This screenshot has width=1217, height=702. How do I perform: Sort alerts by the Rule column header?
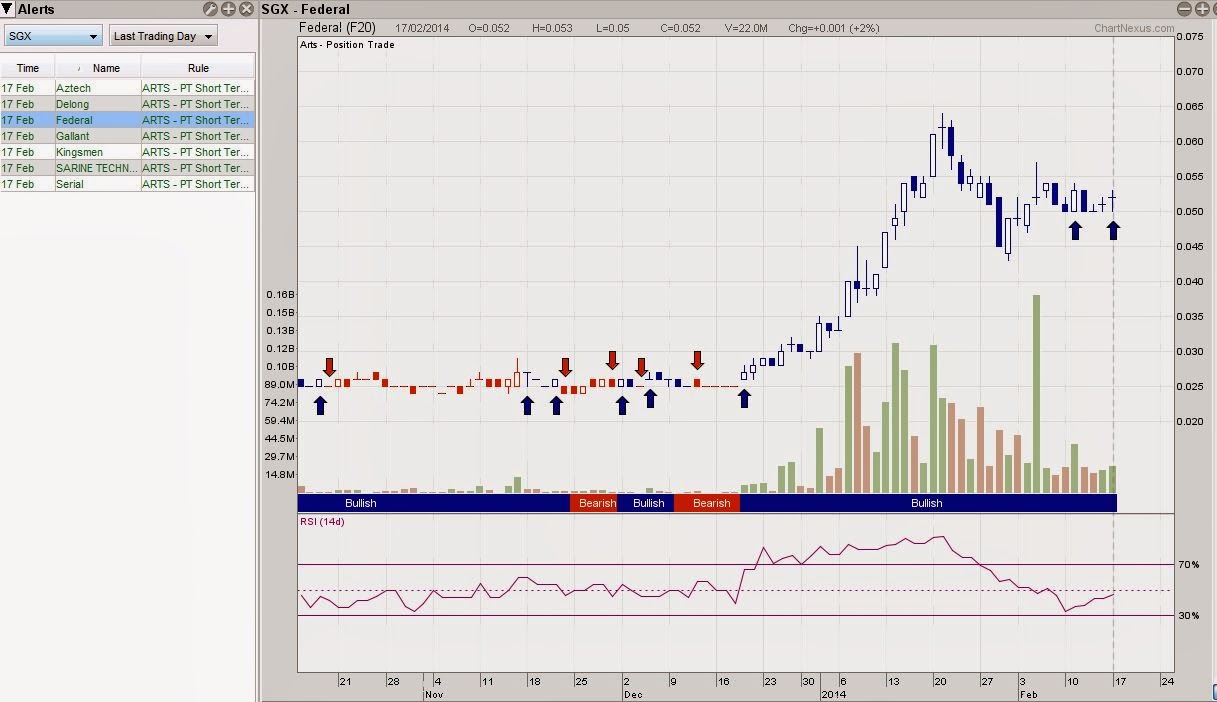198,68
